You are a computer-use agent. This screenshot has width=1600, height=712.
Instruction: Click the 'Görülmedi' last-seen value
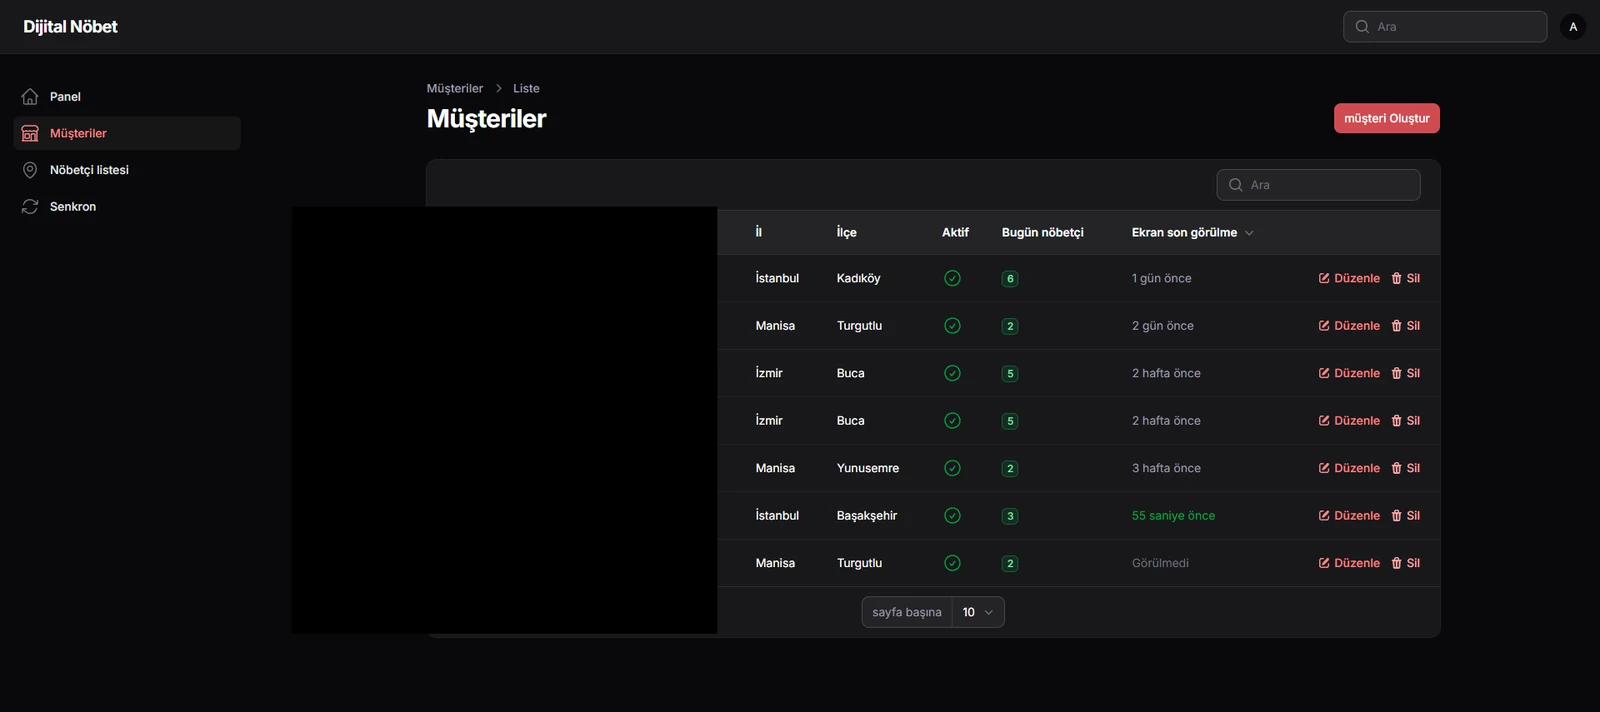click(x=1160, y=563)
